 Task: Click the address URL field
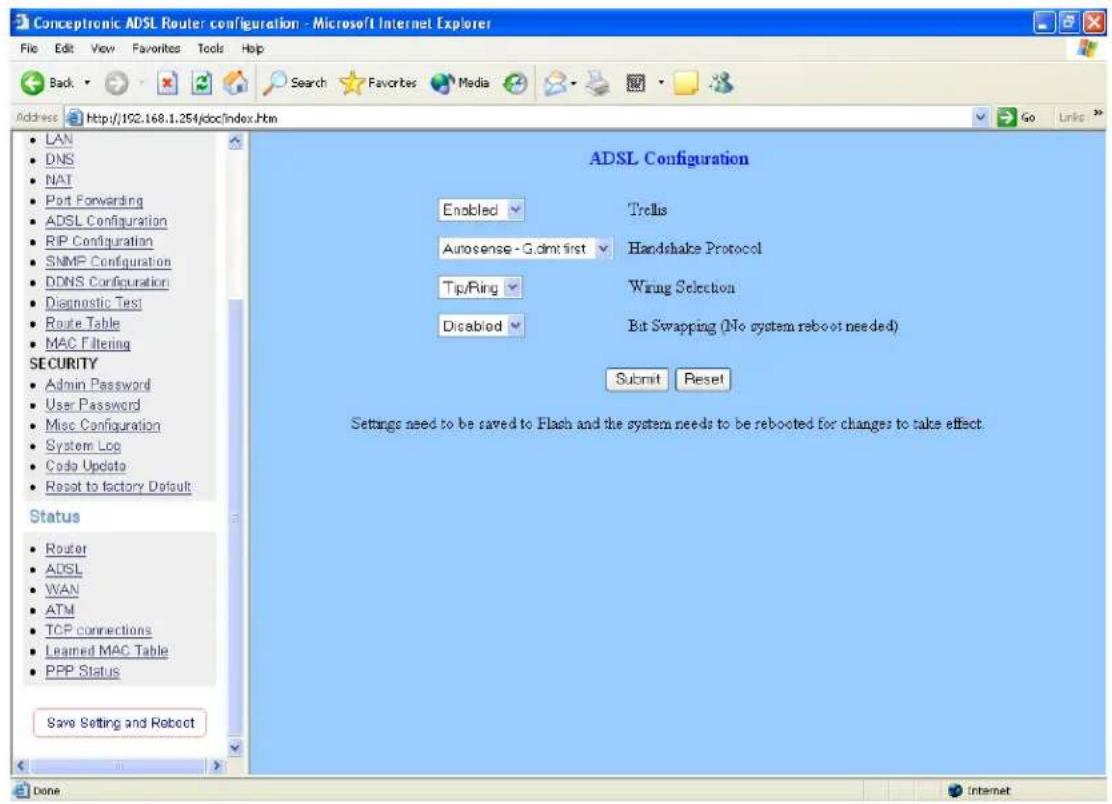point(528,118)
